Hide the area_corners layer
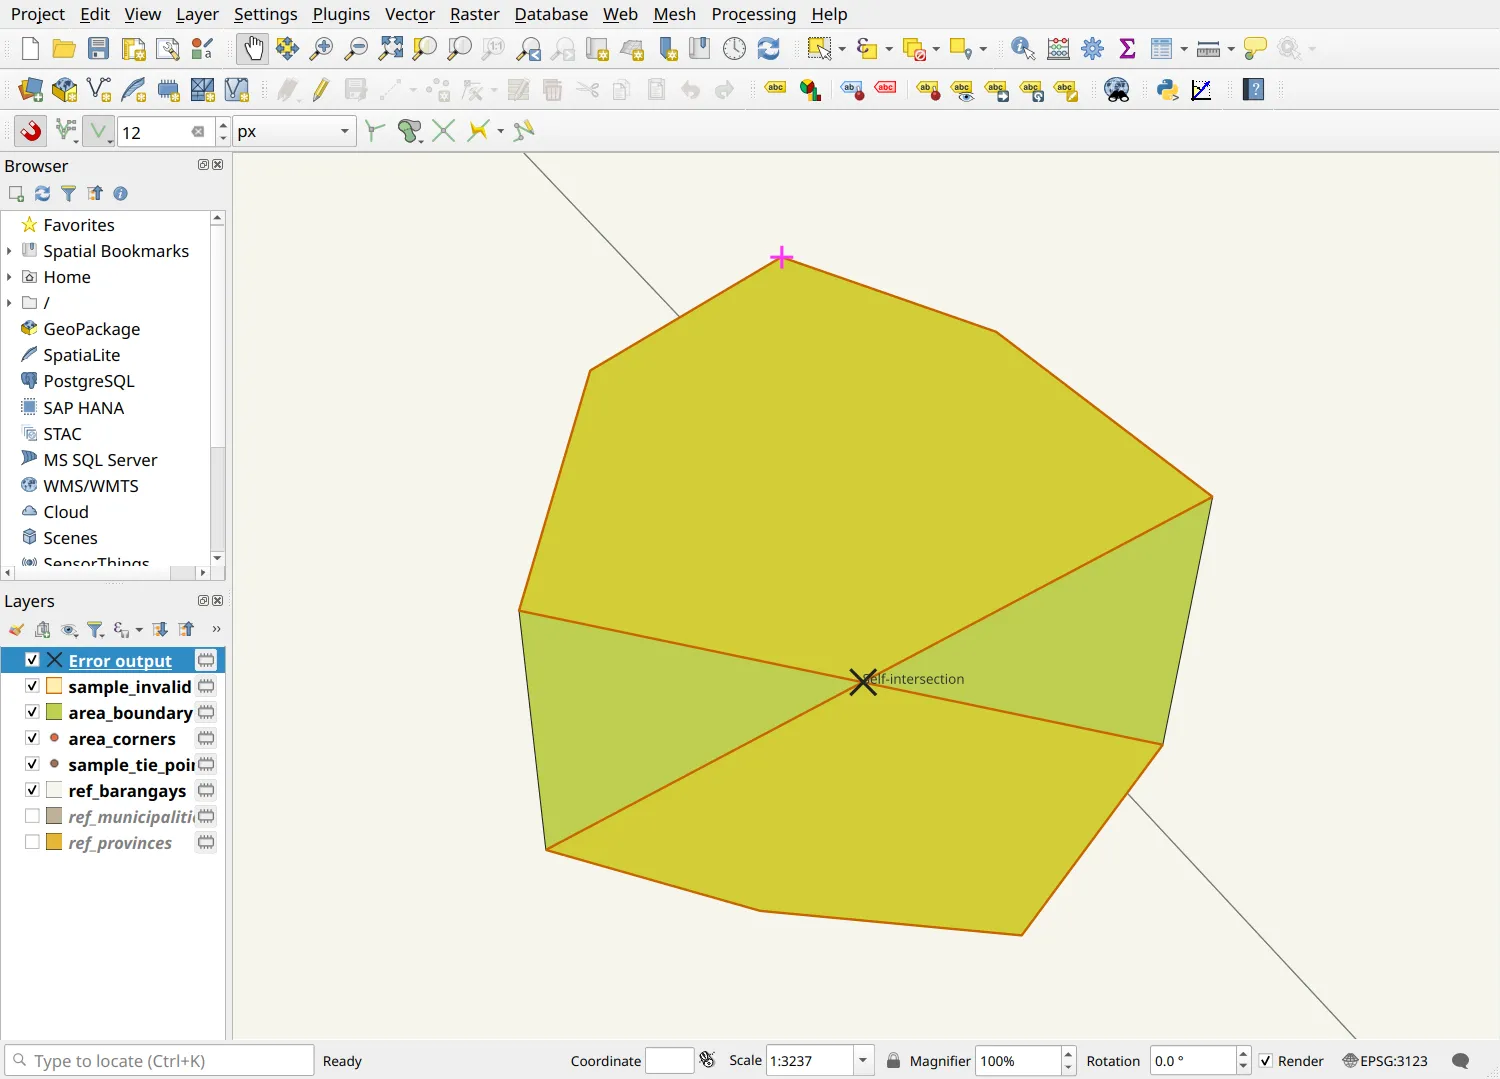This screenshot has height=1079, width=1500. point(32,738)
